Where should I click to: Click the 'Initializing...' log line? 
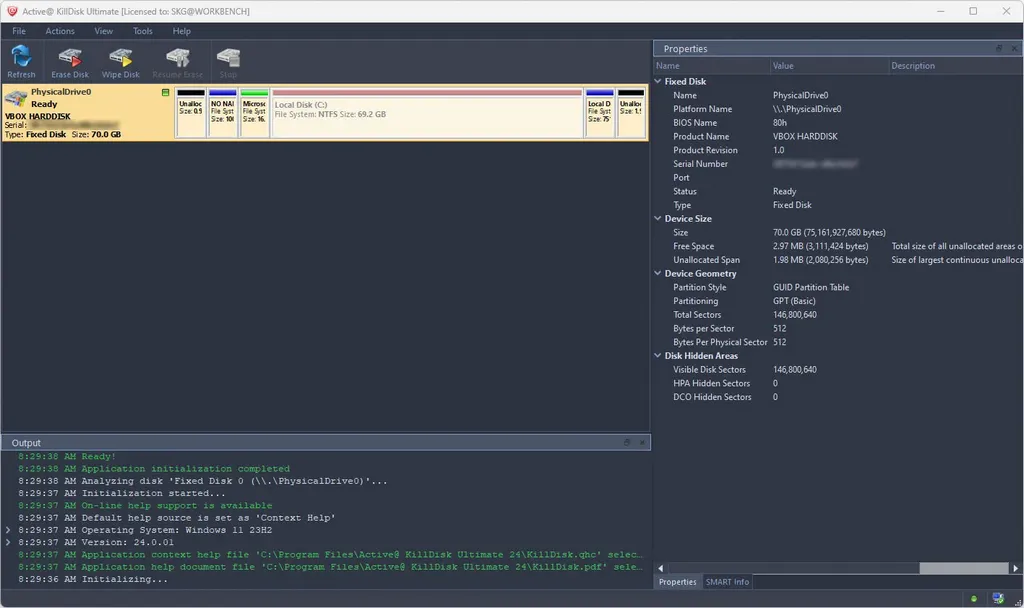(x=93, y=579)
